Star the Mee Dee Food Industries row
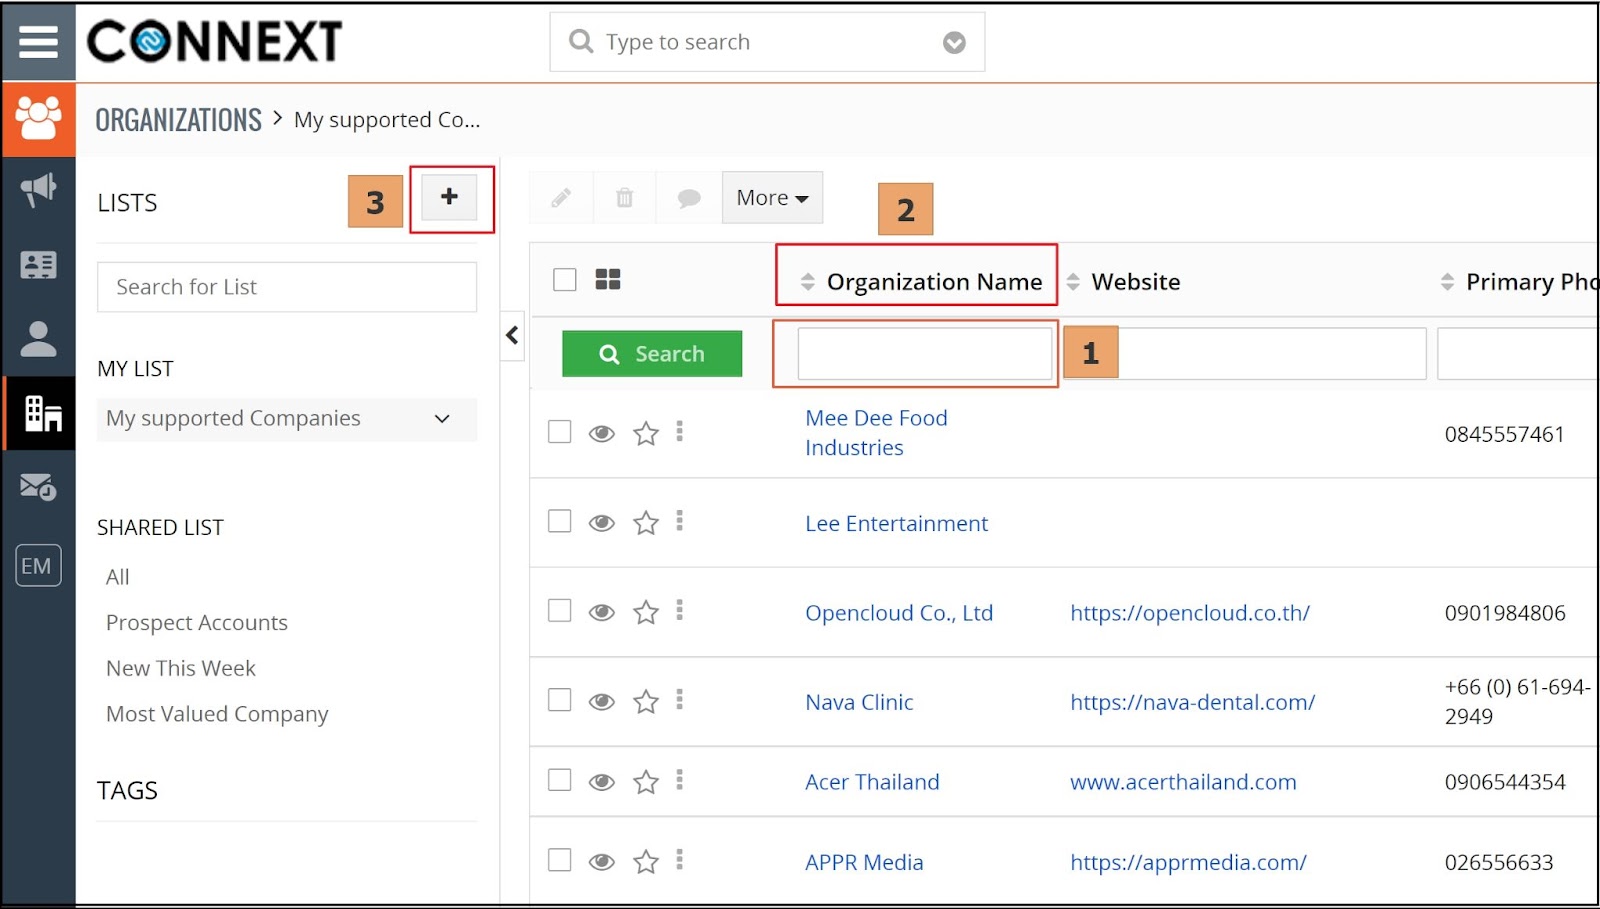Viewport: 1600px width, 909px height. pos(646,433)
